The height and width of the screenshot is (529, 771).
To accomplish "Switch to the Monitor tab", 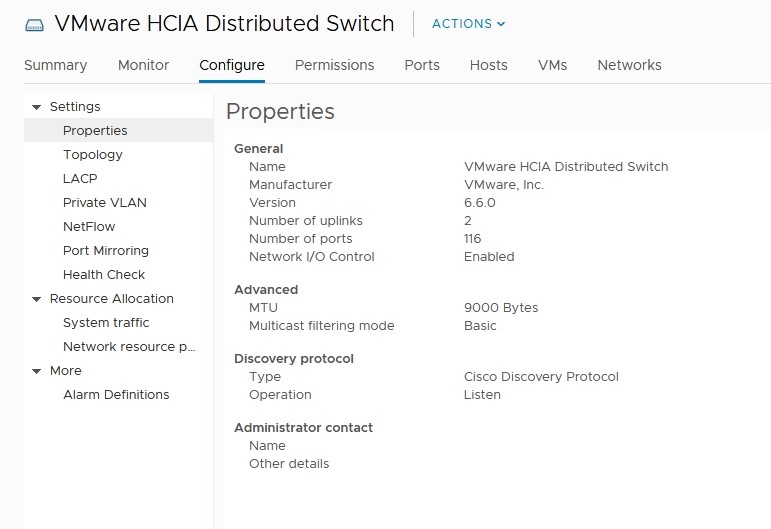I will click(x=143, y=65).
